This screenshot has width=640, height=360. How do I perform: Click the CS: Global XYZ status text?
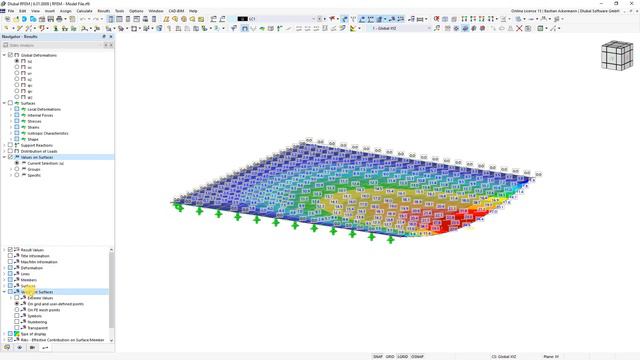[x=504, y=357]
